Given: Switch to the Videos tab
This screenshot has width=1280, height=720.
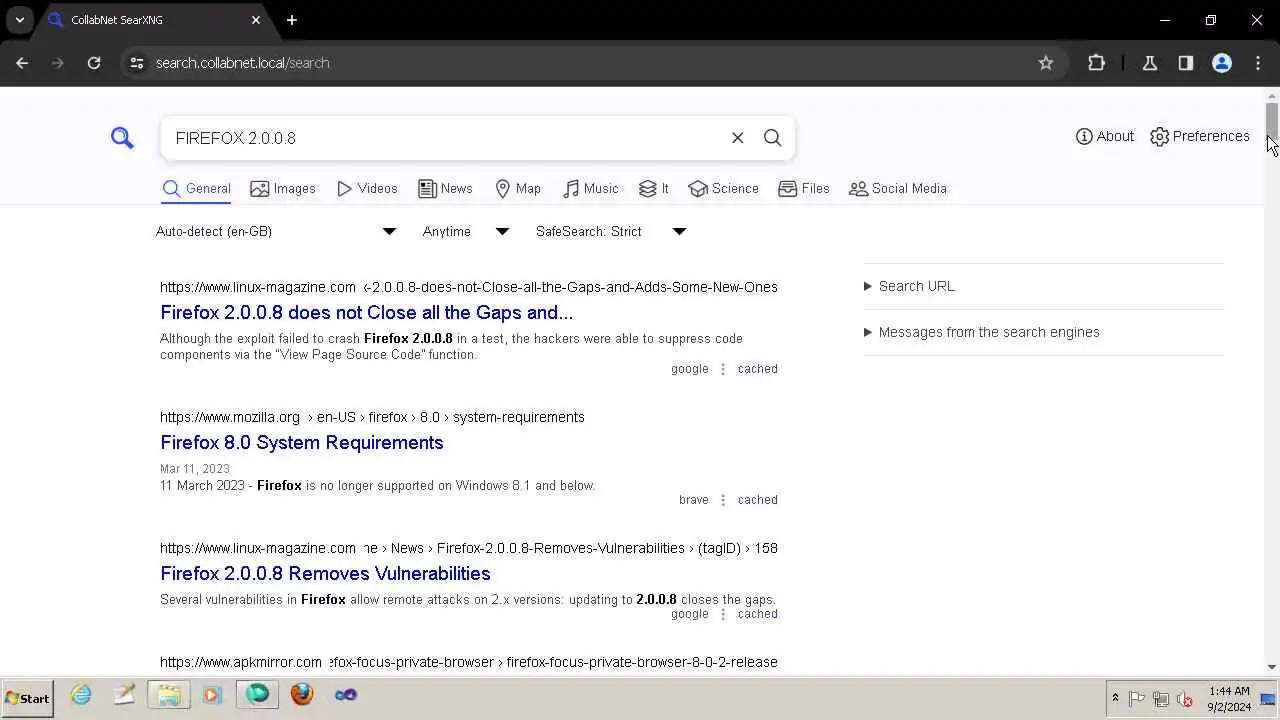Looking at the screenshot, I should point(367,188).
